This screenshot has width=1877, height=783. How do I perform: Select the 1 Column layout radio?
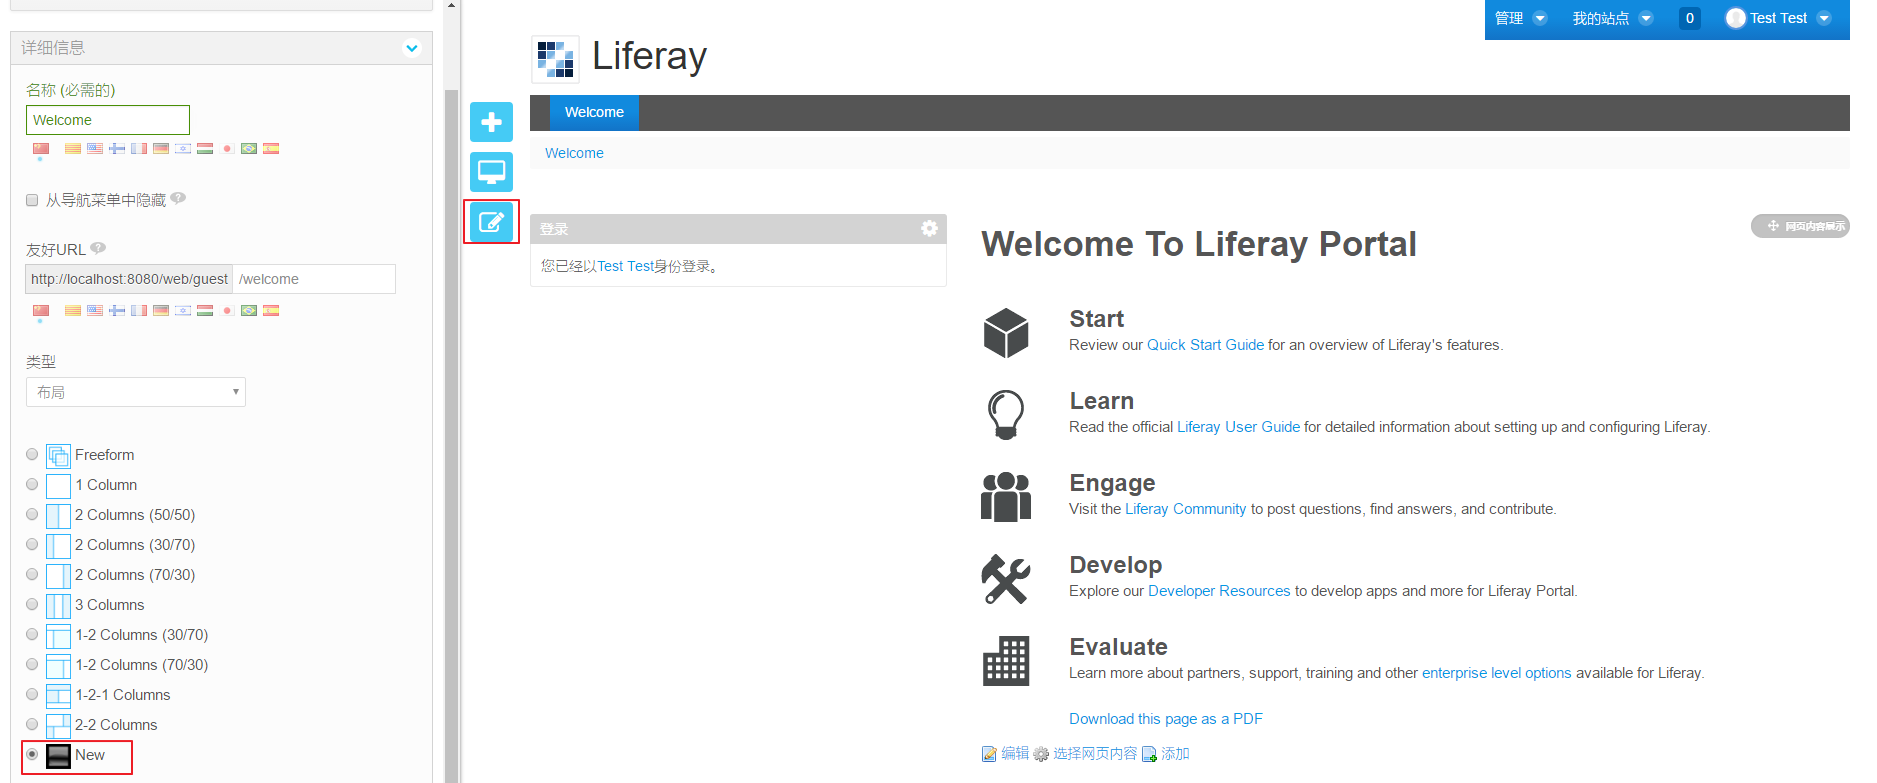click(32, 484)
